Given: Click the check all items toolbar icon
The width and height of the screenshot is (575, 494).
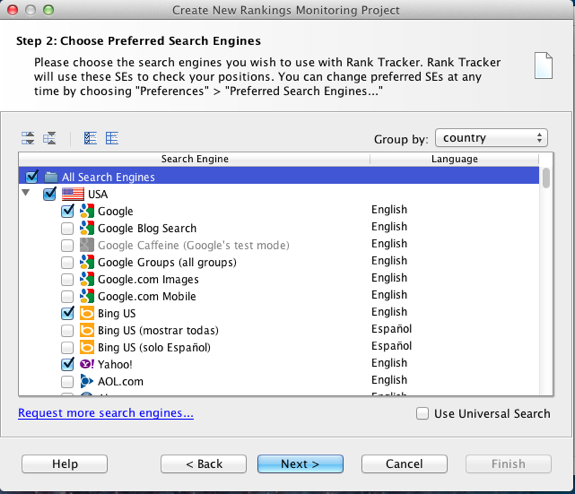Looking at the screenshot, I should [x=90, y=138].
